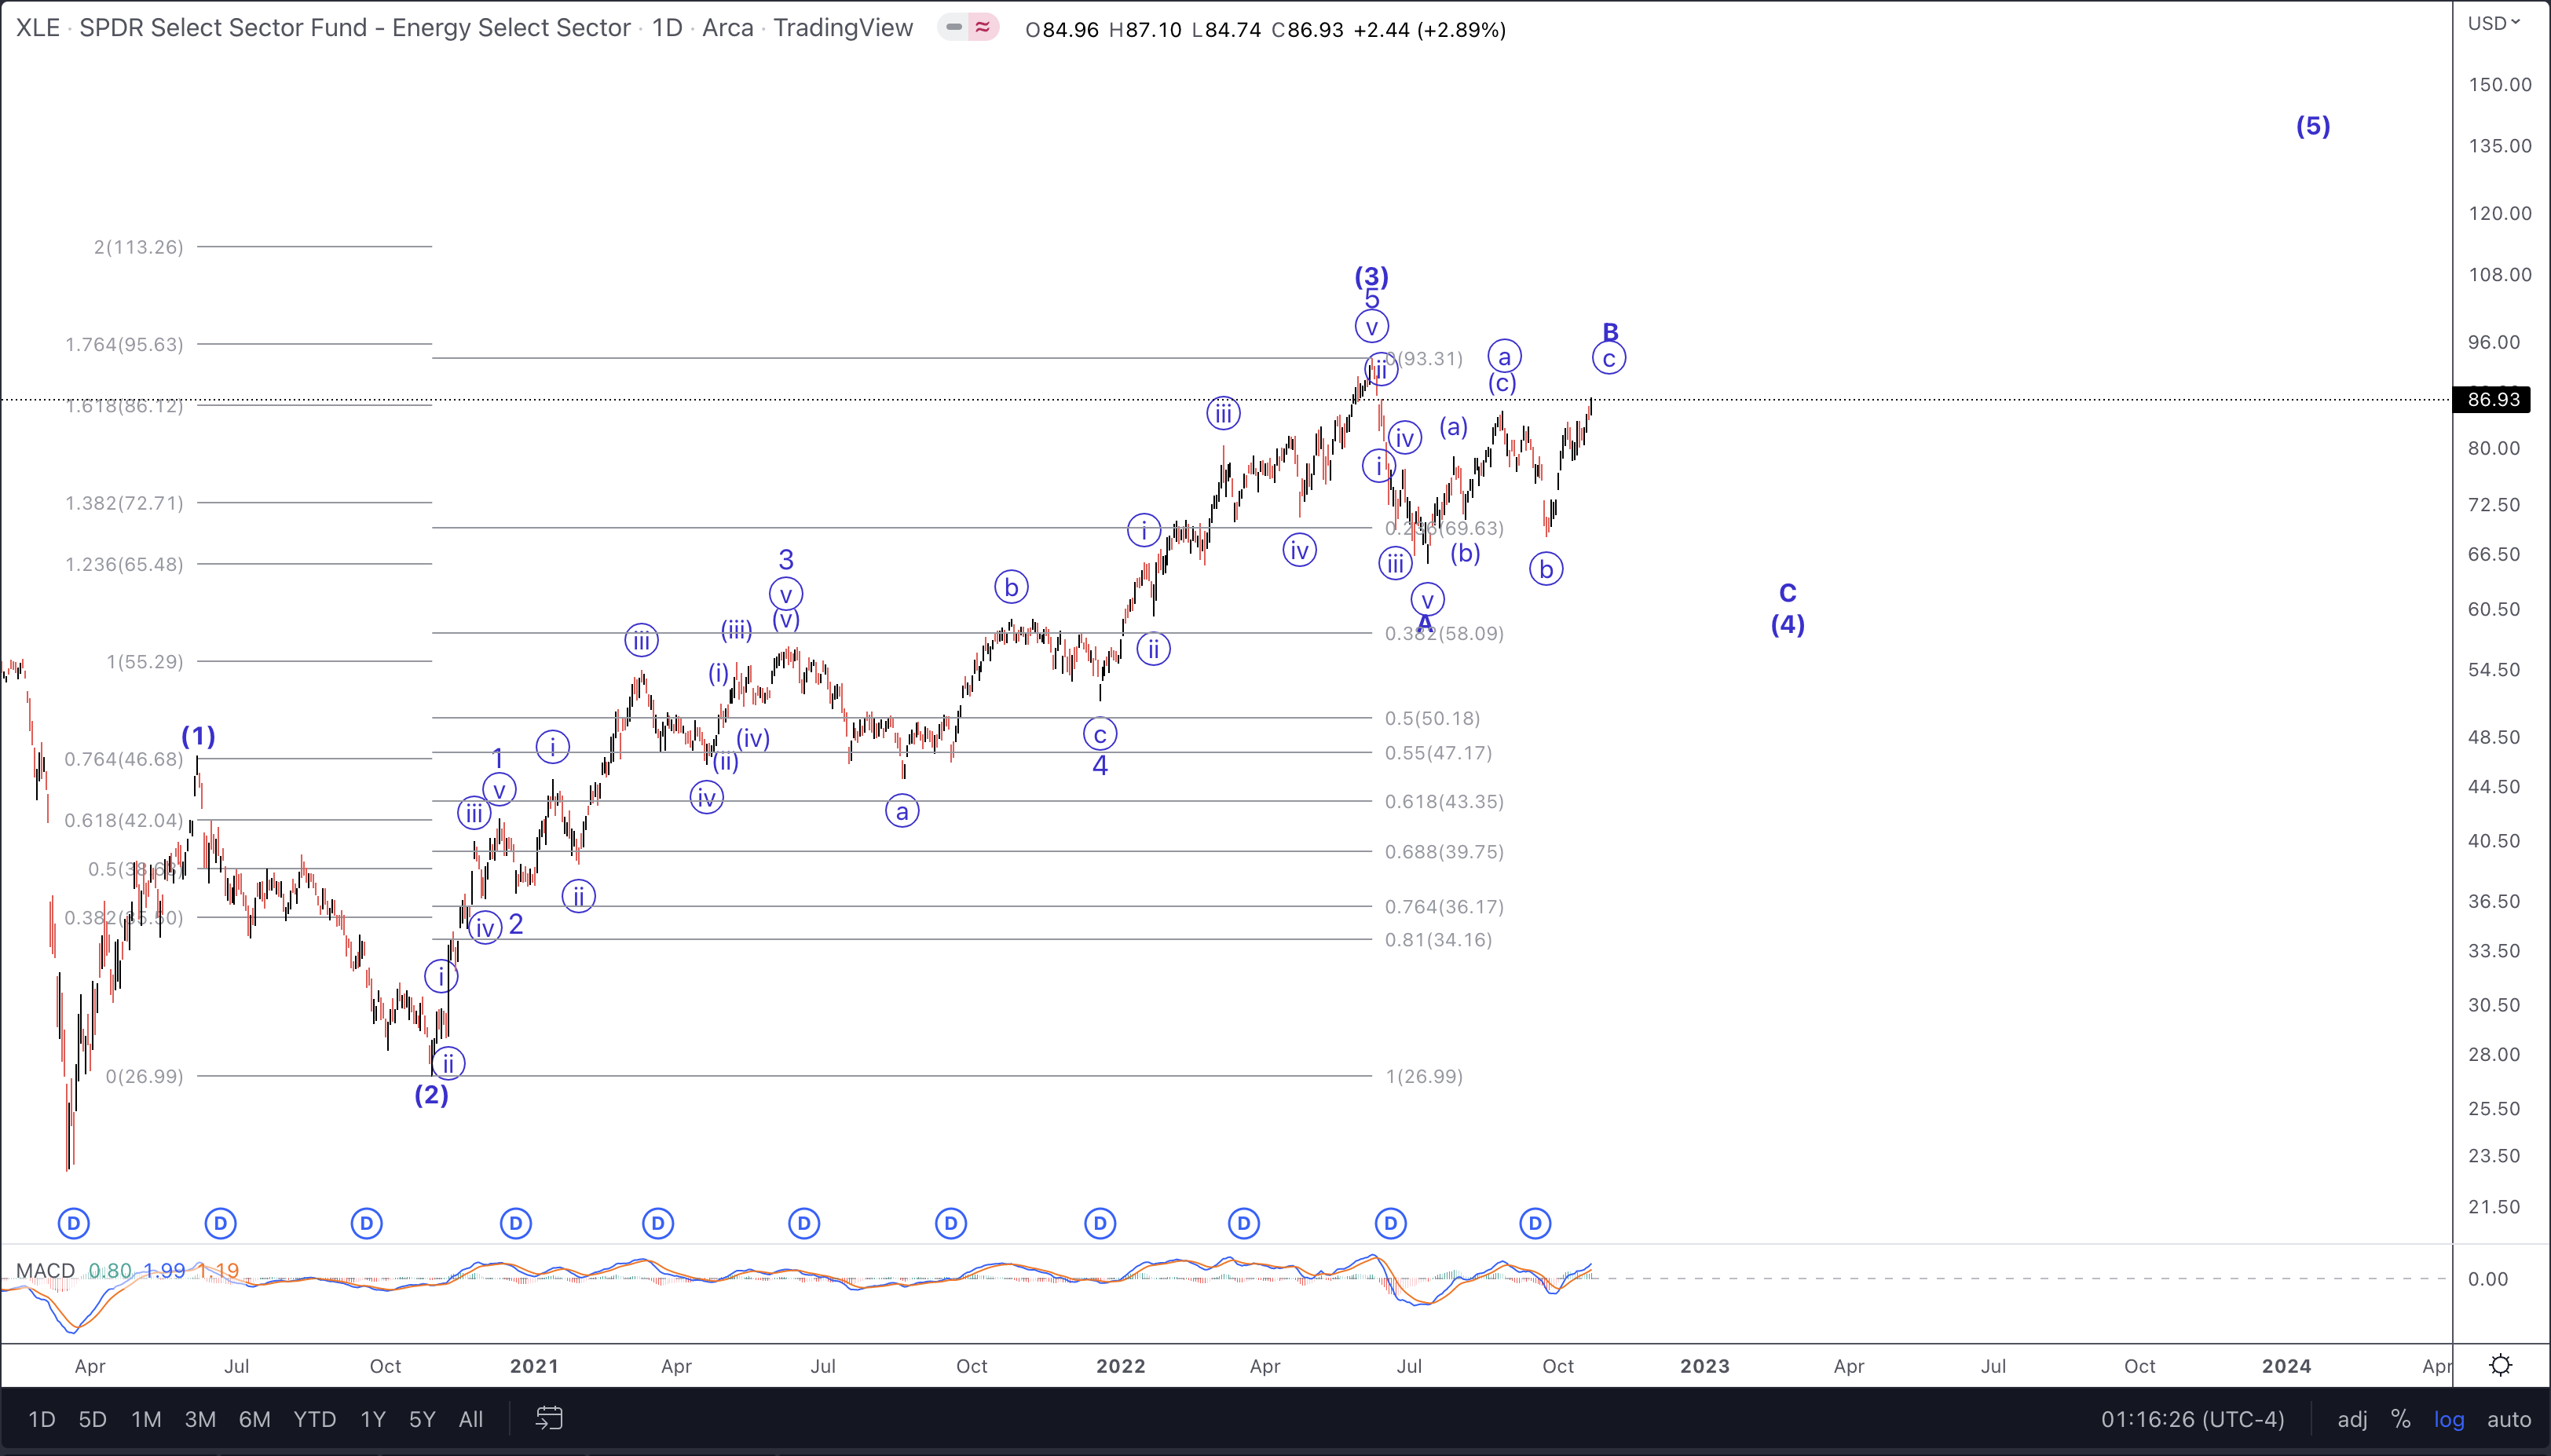The height and width of the screenshot is (1456, 2551).
Task: Select the 6M time range
Action: coord(254,1419)
